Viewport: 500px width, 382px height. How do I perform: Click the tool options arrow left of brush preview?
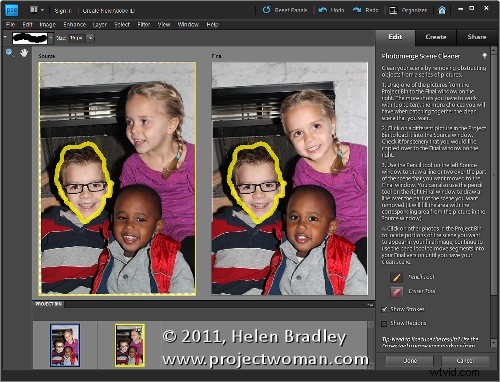(5, 37)
